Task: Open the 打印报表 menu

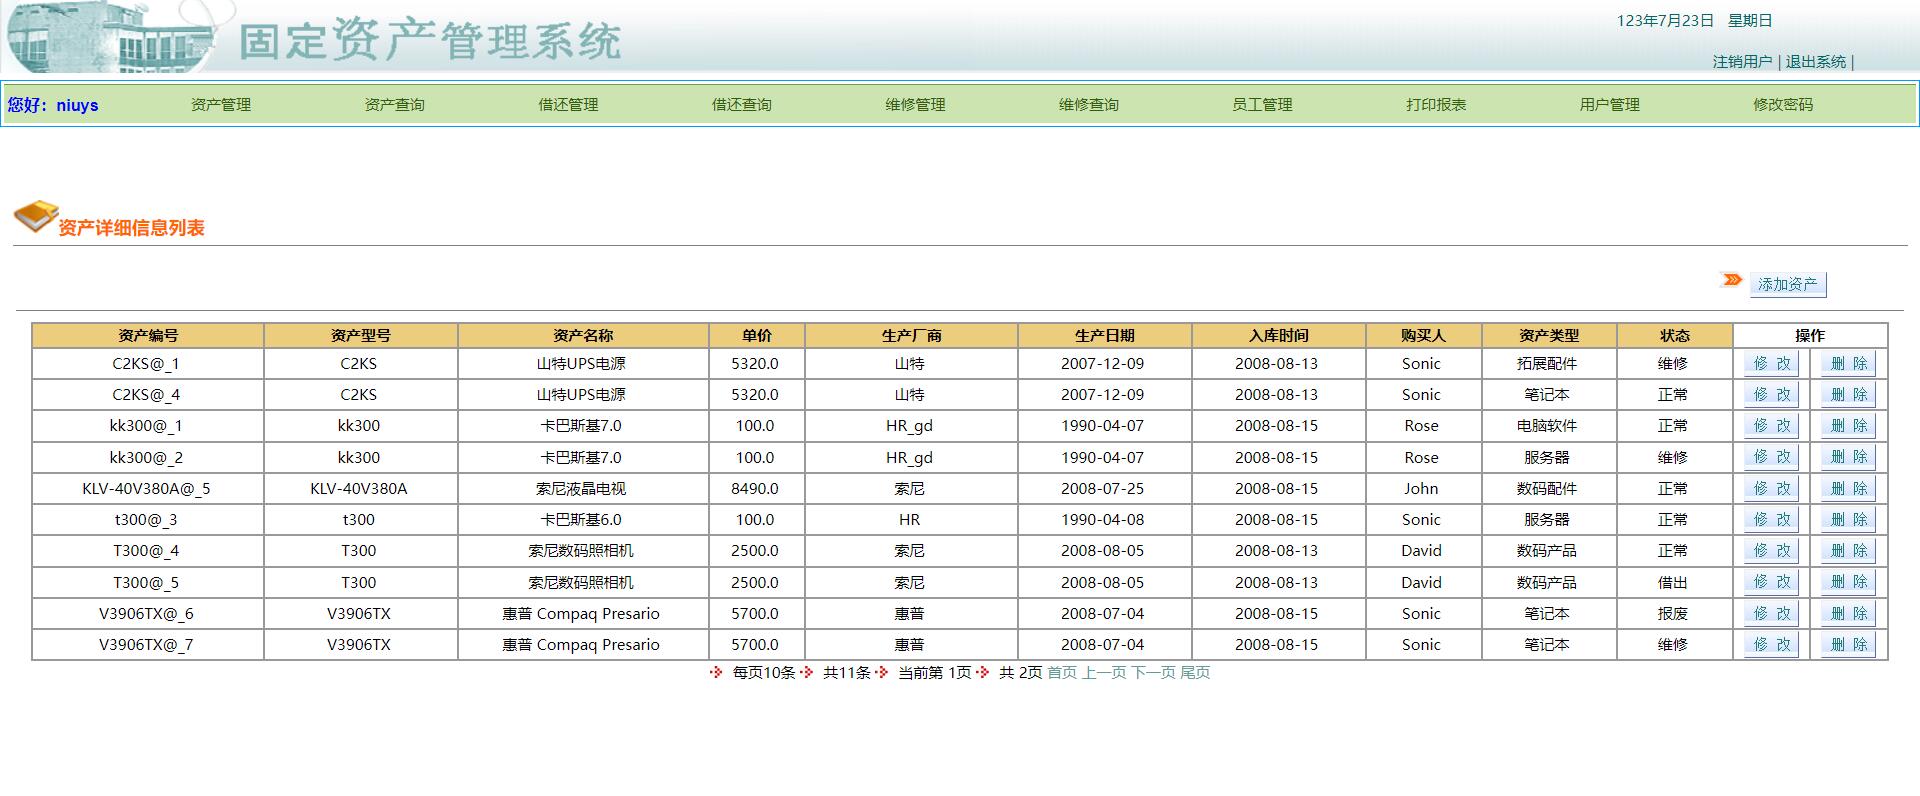Action: (1436, 105)
